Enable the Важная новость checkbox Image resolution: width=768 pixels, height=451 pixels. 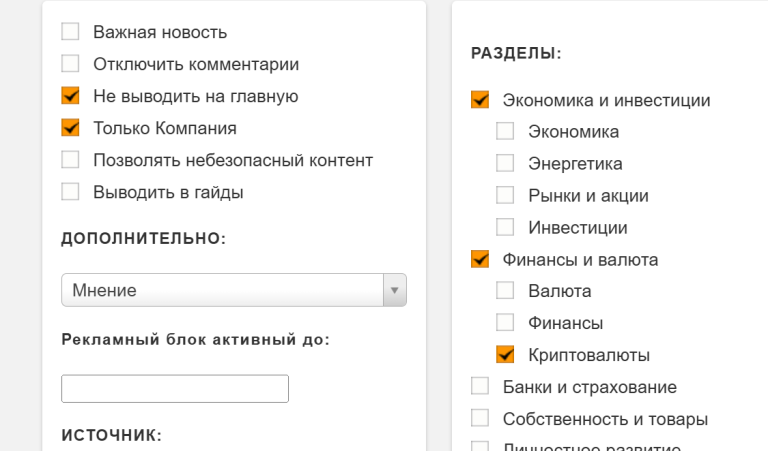pos(70,31)
